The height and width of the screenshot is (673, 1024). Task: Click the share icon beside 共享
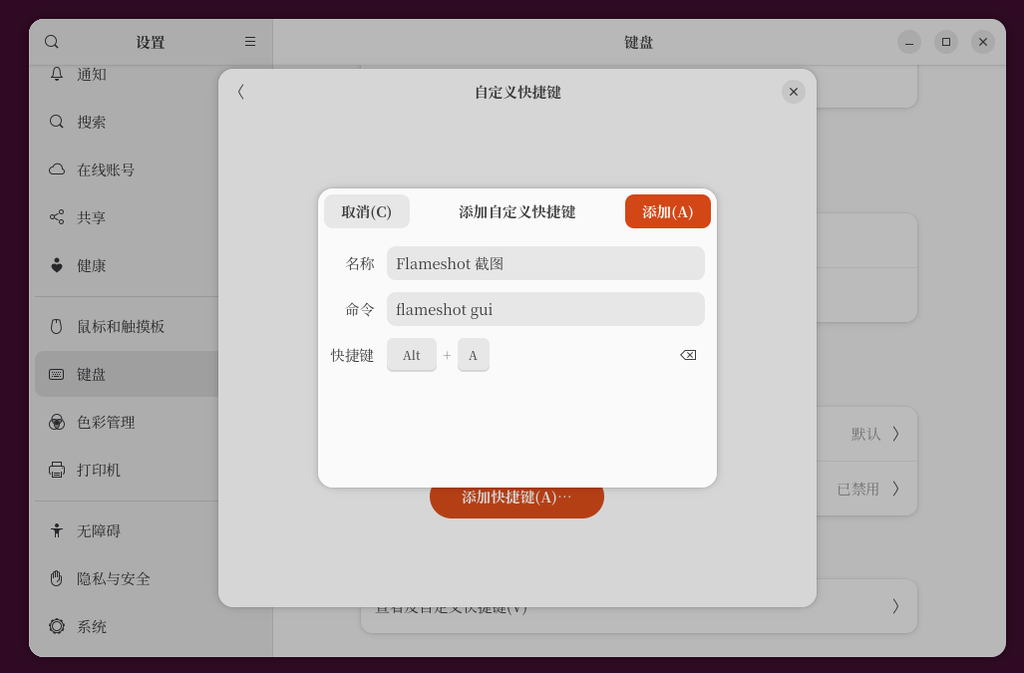(x=57, y=217)
